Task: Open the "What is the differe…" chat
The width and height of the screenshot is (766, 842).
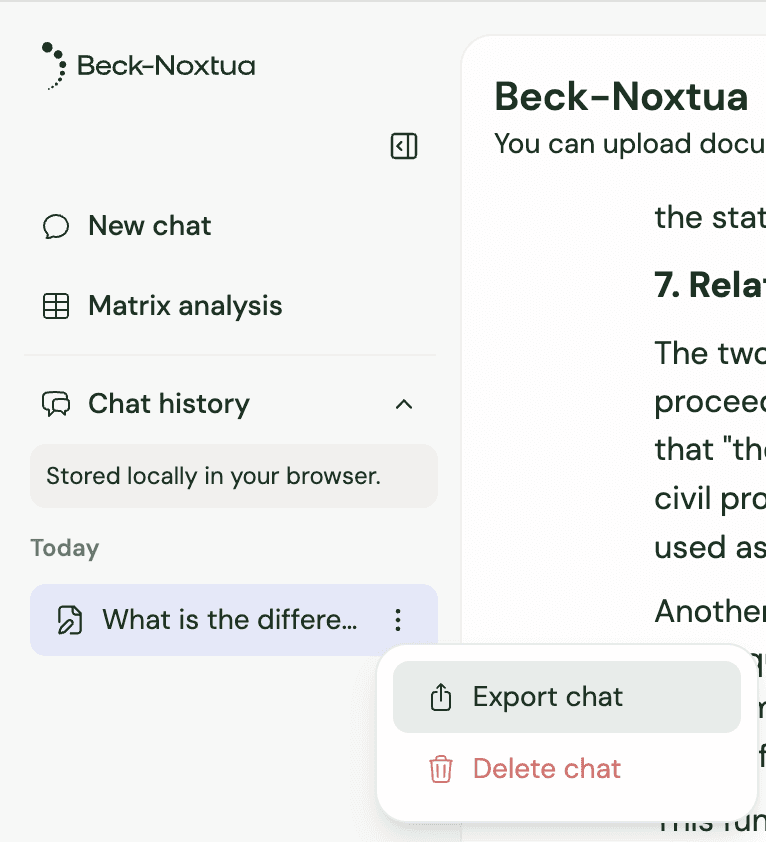Action: 229,620
